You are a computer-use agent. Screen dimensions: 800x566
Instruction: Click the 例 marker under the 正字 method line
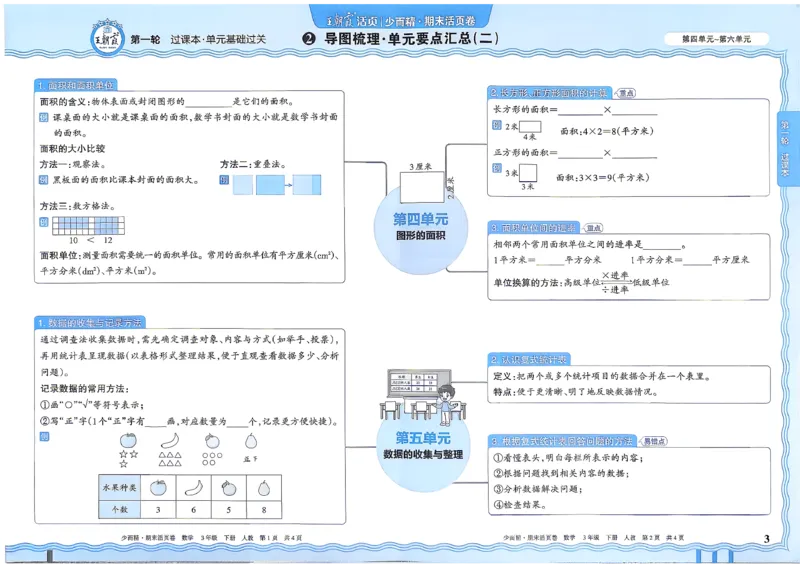[x=44, y=437]
